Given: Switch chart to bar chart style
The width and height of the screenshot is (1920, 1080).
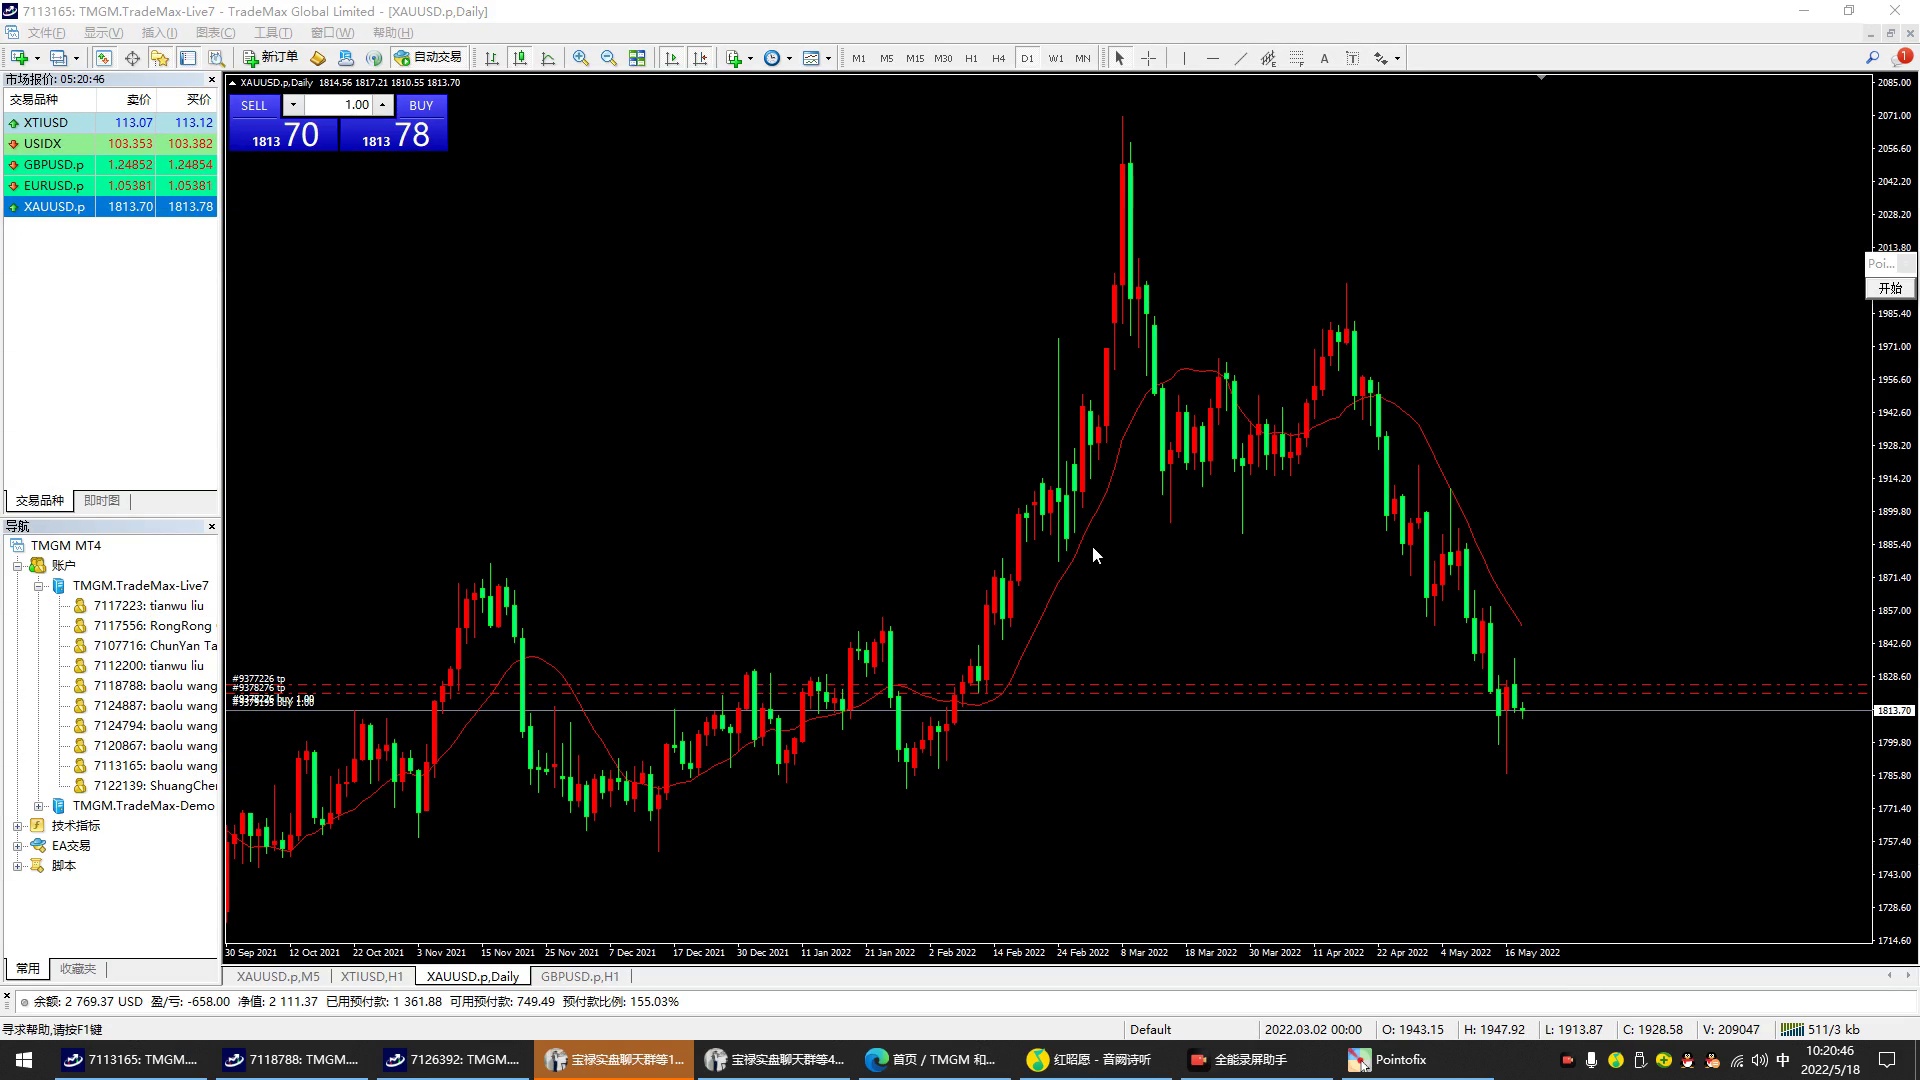Looking at the screenshot, I should coord(491,58).
